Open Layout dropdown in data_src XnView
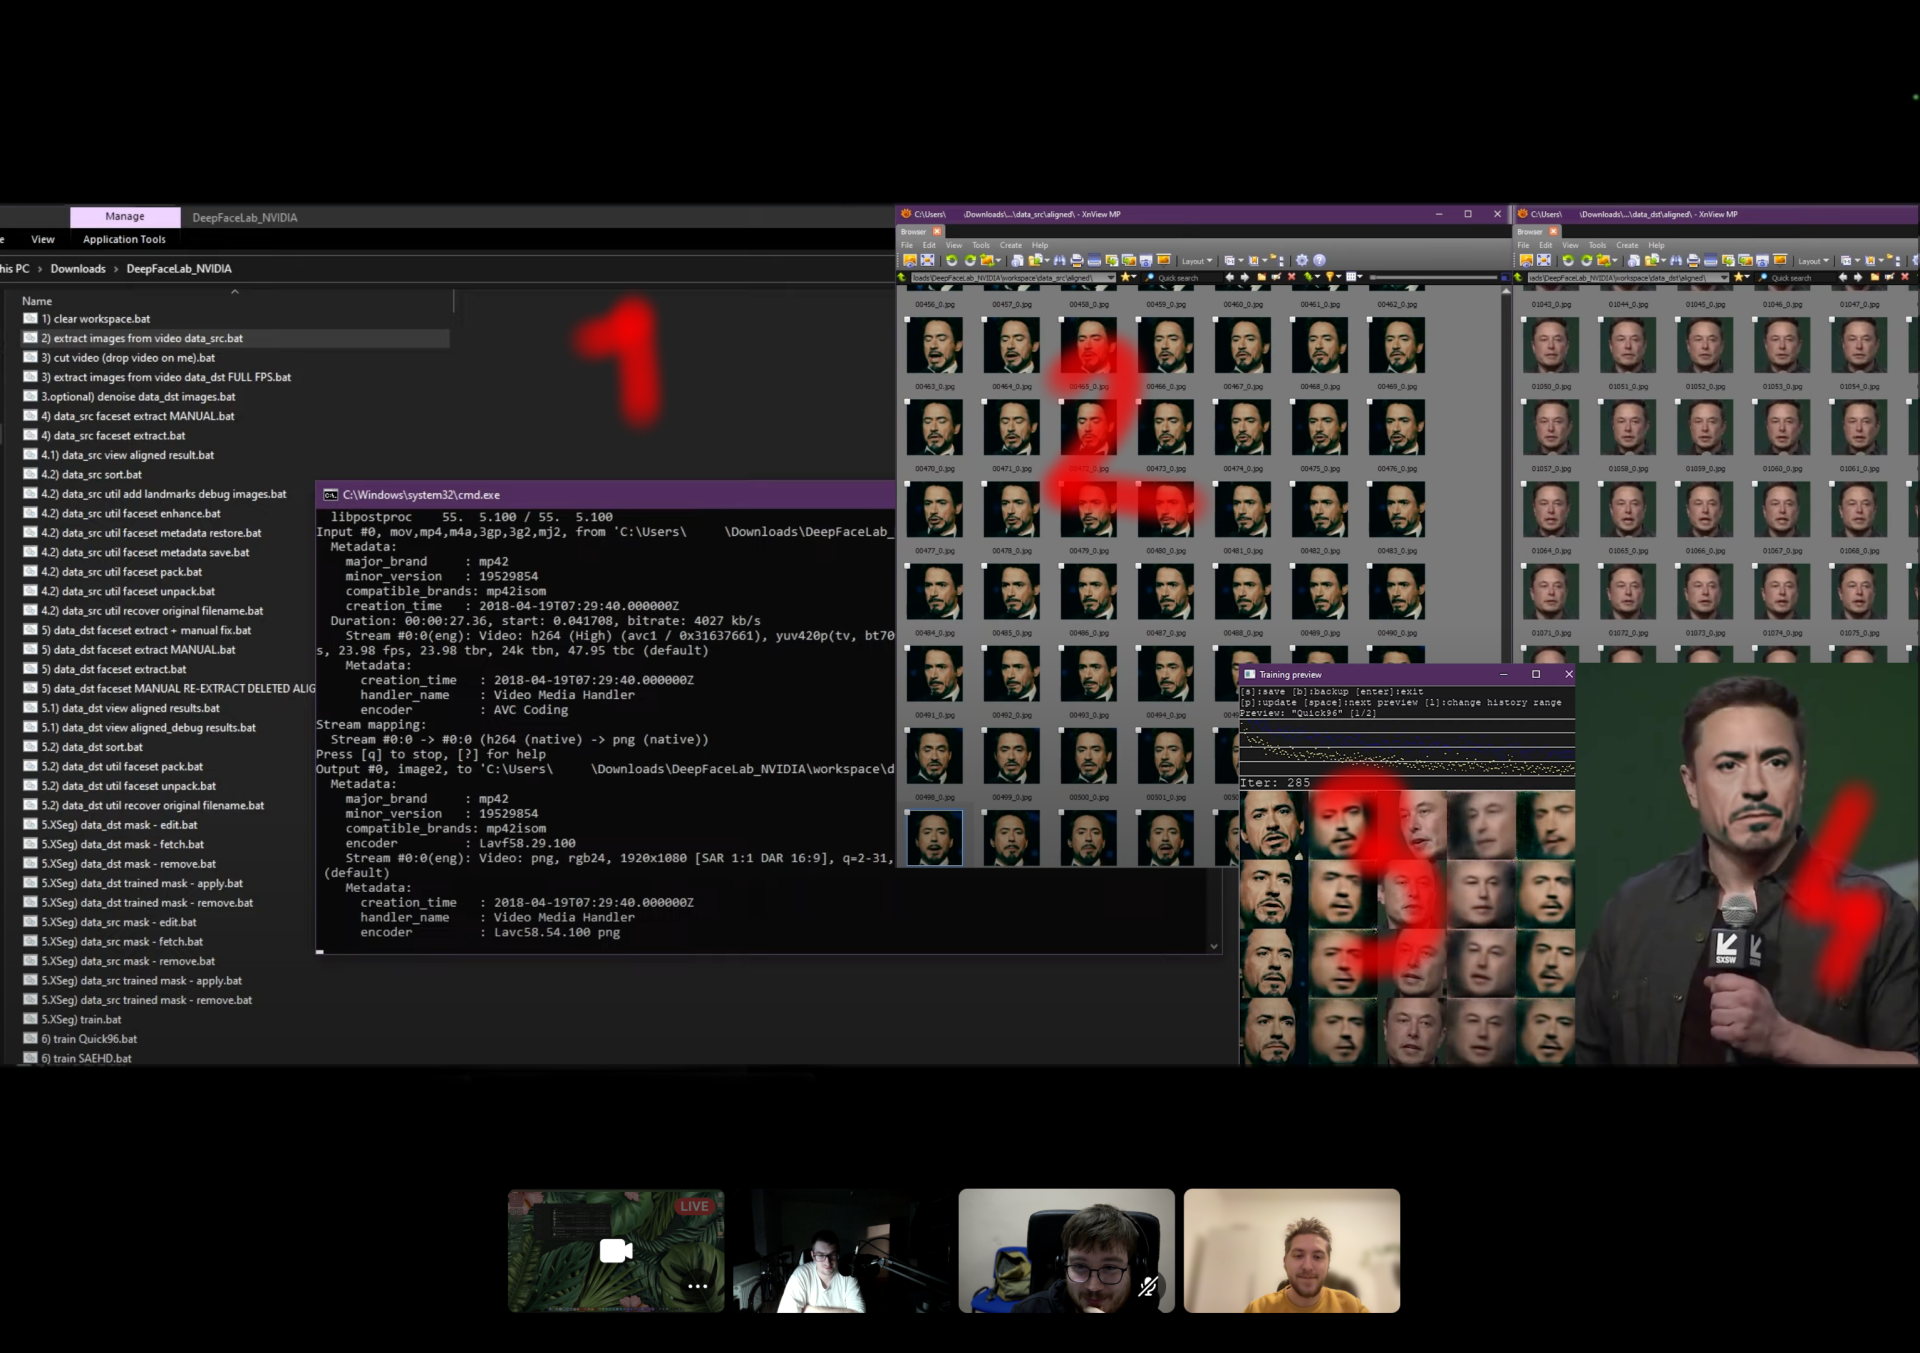 [1196, 261]
